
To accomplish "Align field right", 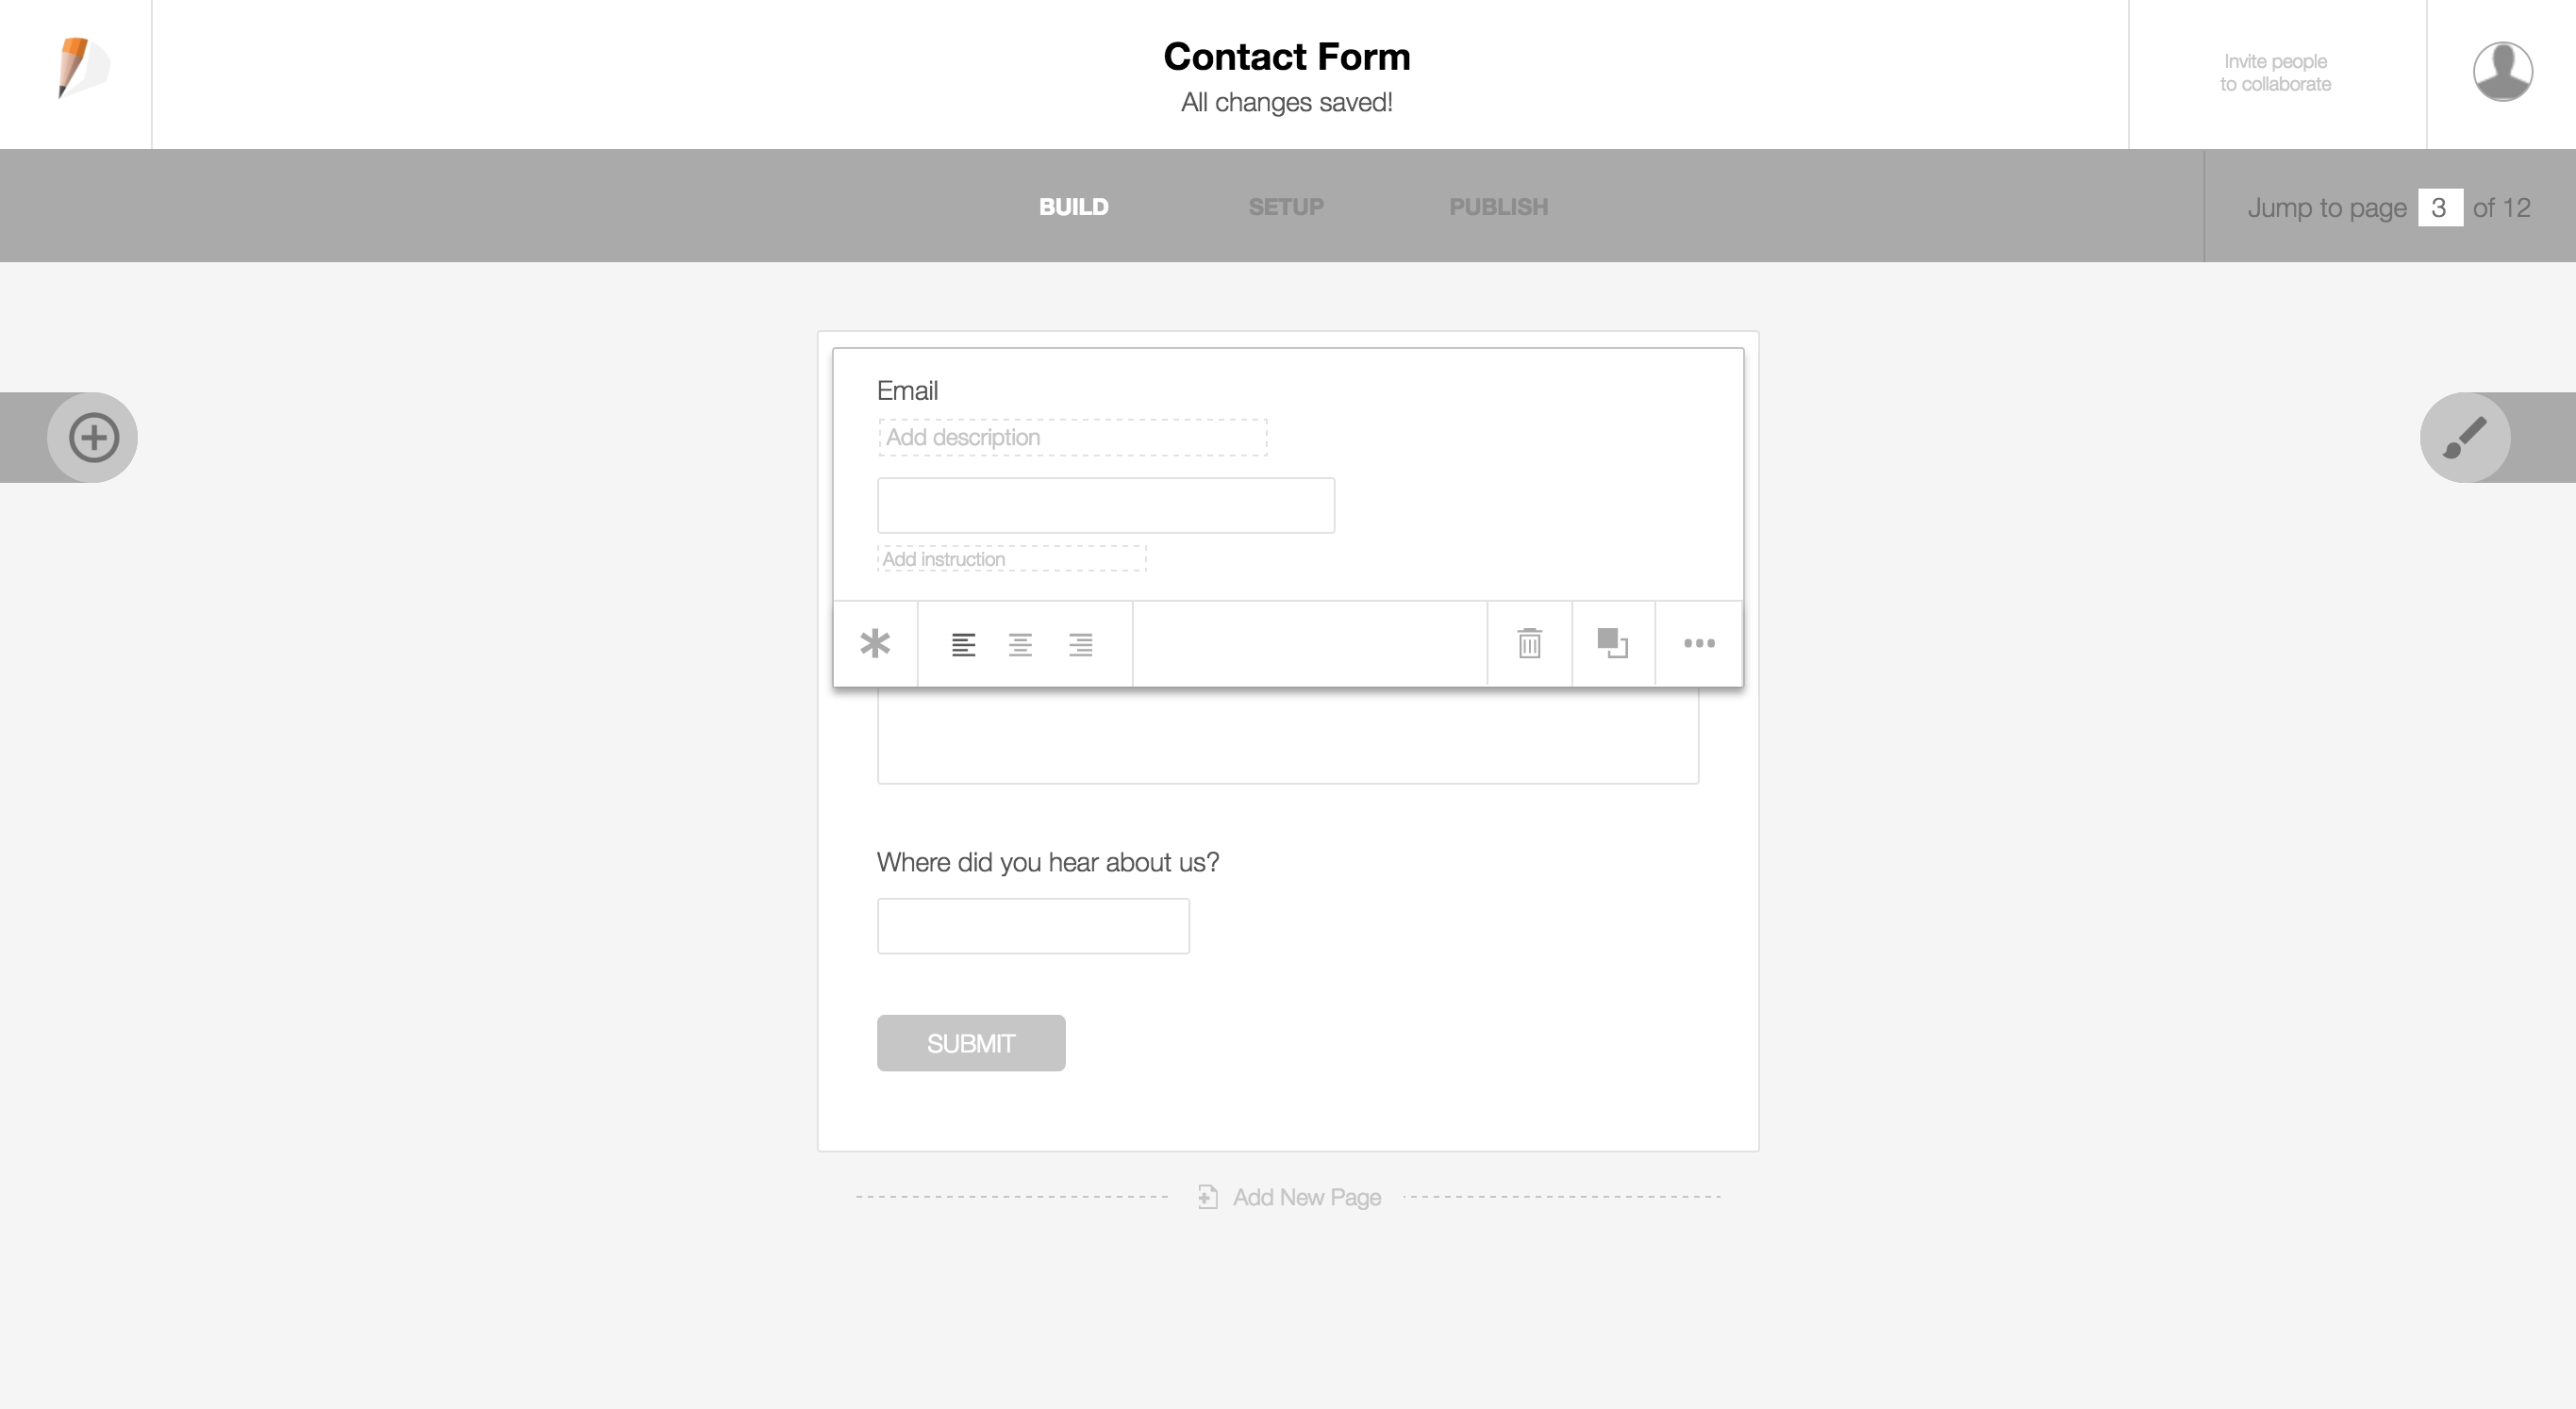I will (x=1080, y=645).
